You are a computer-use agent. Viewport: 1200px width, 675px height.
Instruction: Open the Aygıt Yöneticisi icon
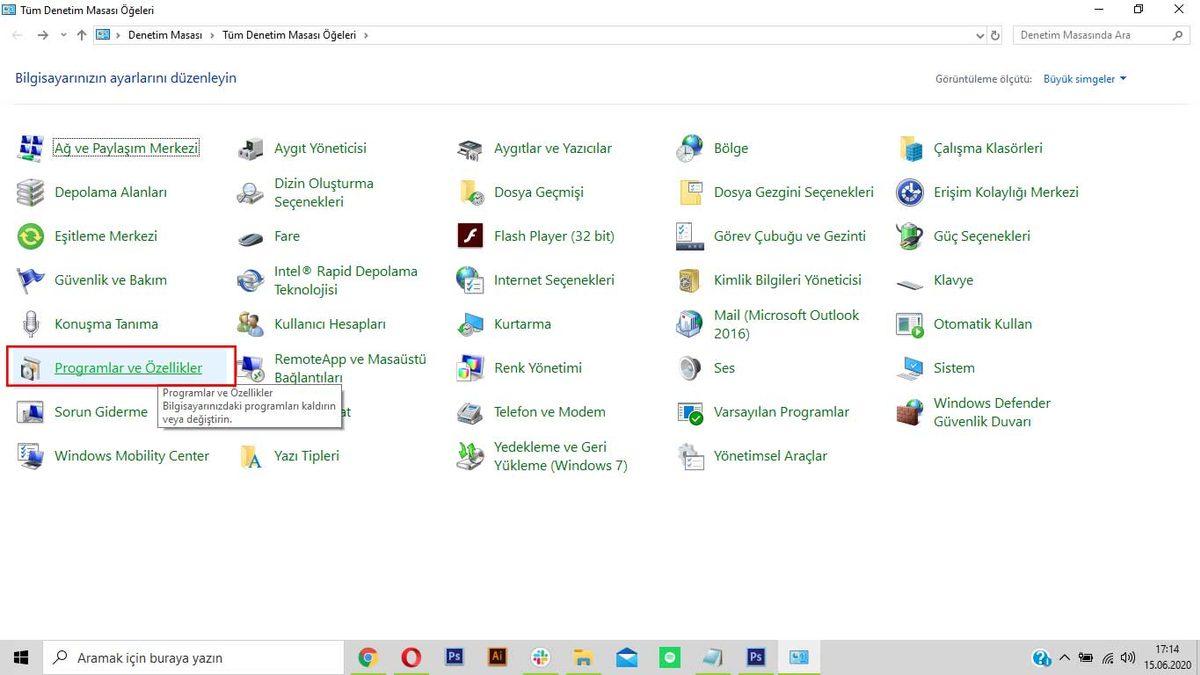[x=250, y=149]
